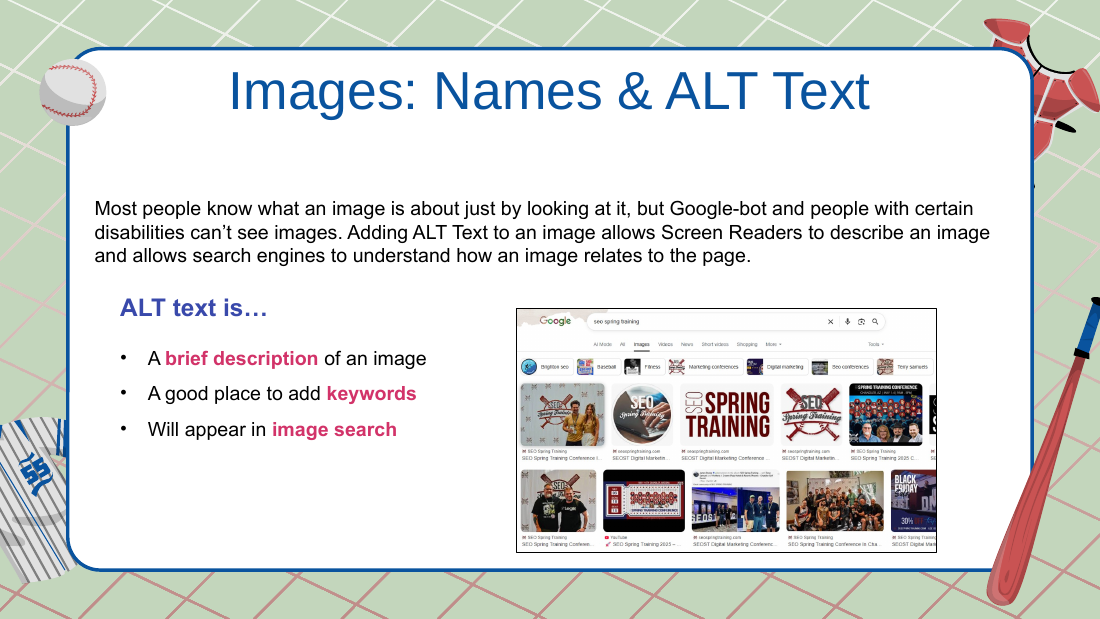Open the Black Friday sale image result

click(x=913, y=500)
